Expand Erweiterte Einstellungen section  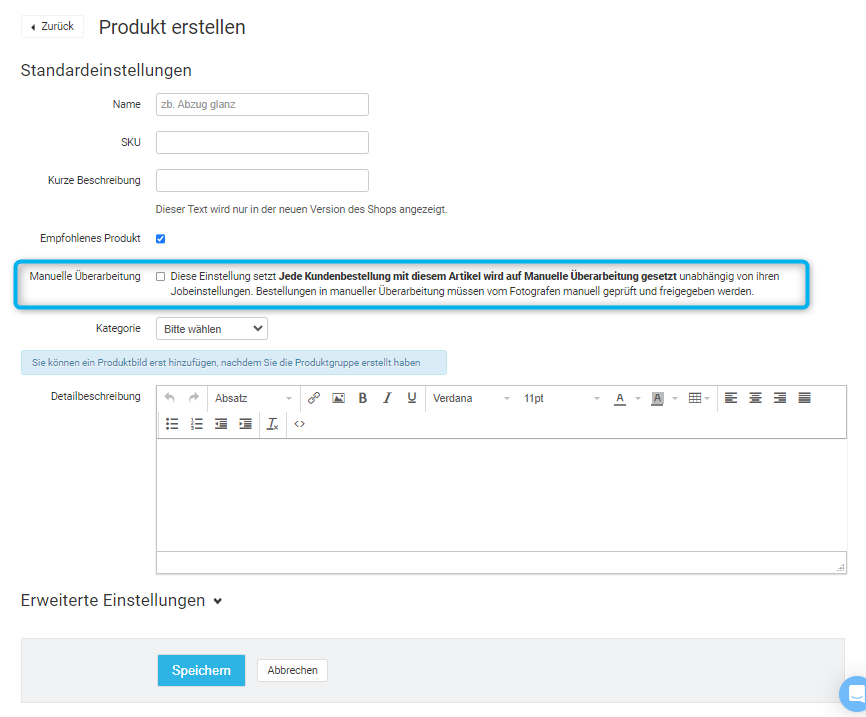coord(121,600)
